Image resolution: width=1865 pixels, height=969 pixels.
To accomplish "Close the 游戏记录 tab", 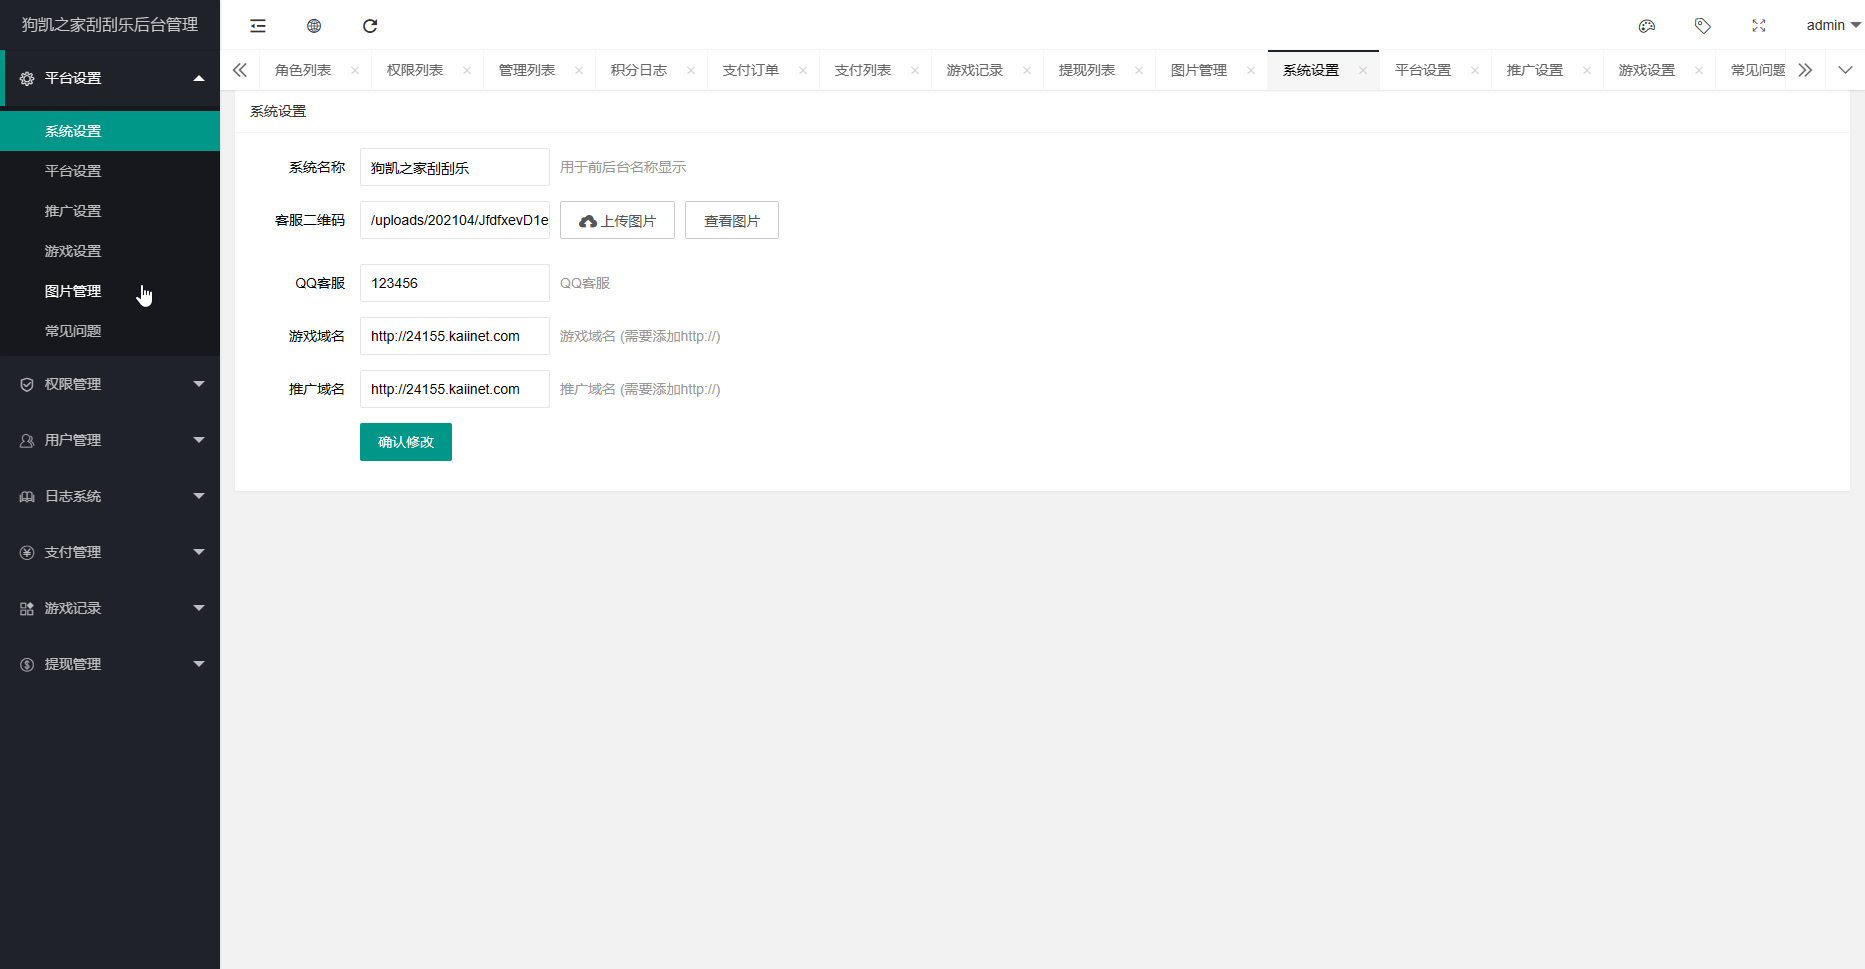I will pyautogui.click(x=1027, y=70).
